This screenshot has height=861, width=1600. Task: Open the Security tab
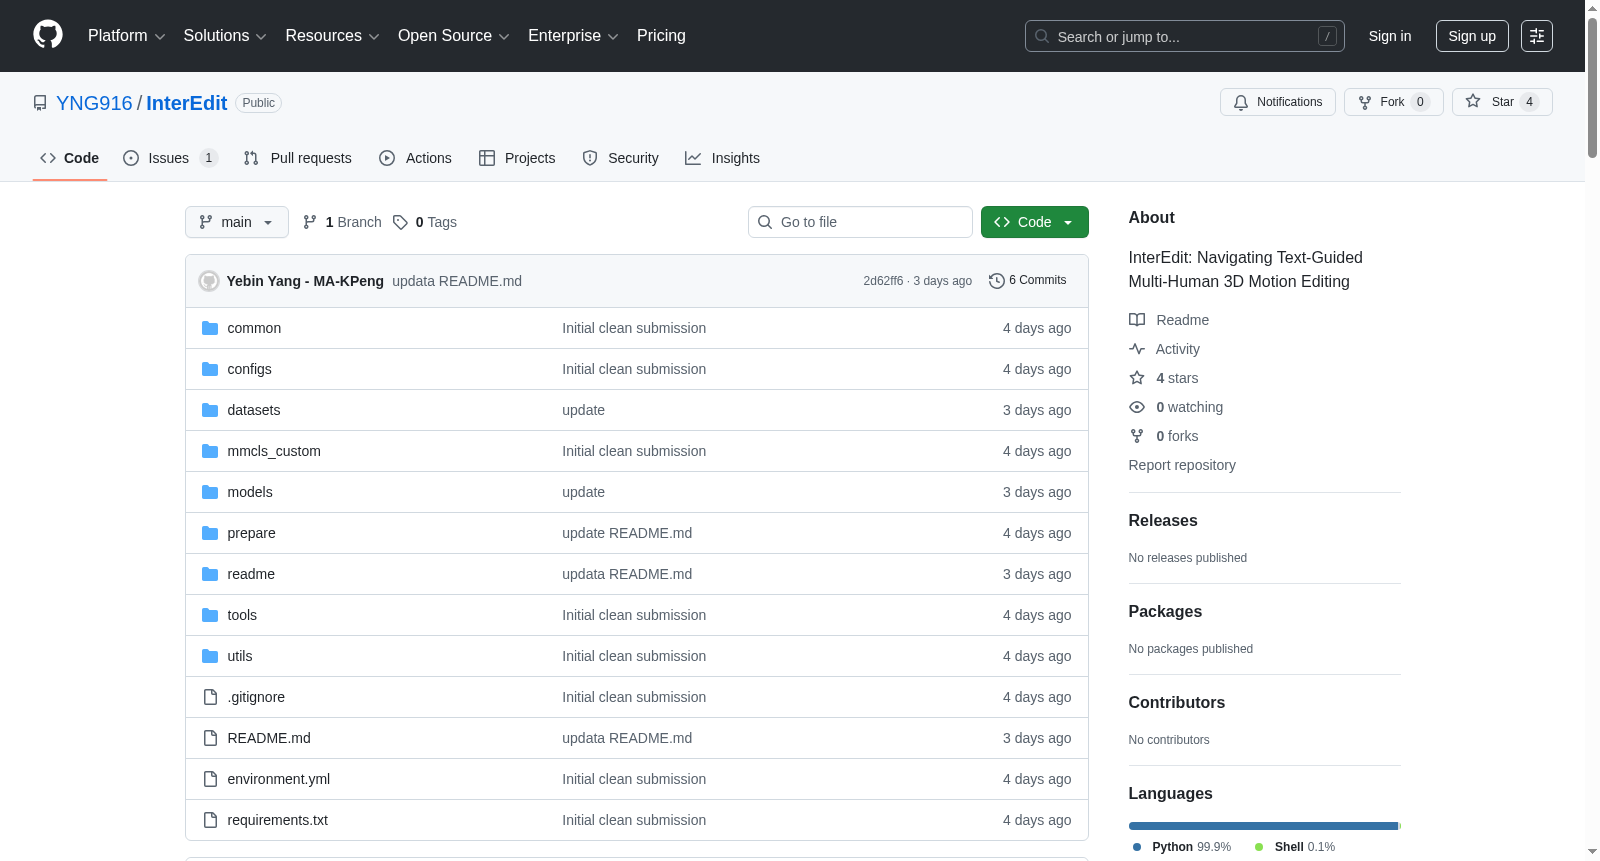tap(621, 158)
